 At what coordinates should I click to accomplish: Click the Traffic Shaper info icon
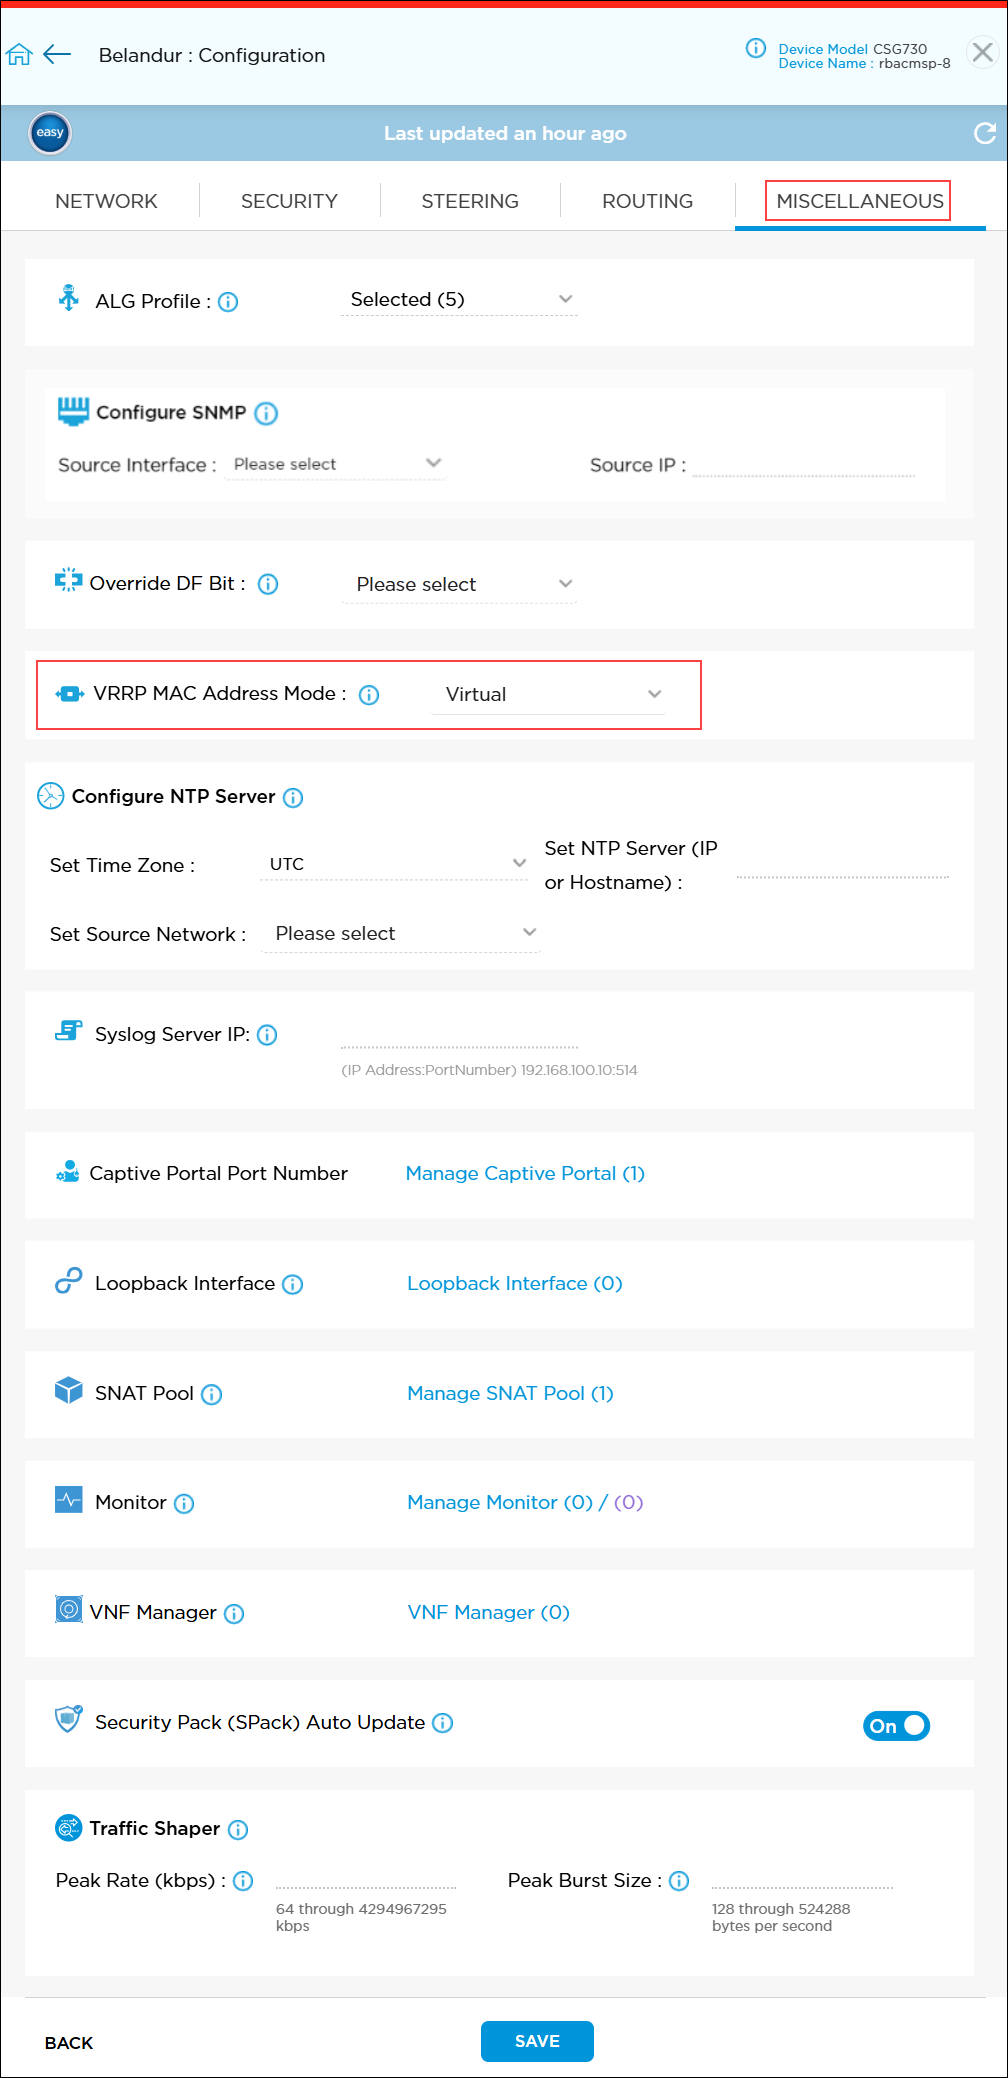[x=238, y=1829]
